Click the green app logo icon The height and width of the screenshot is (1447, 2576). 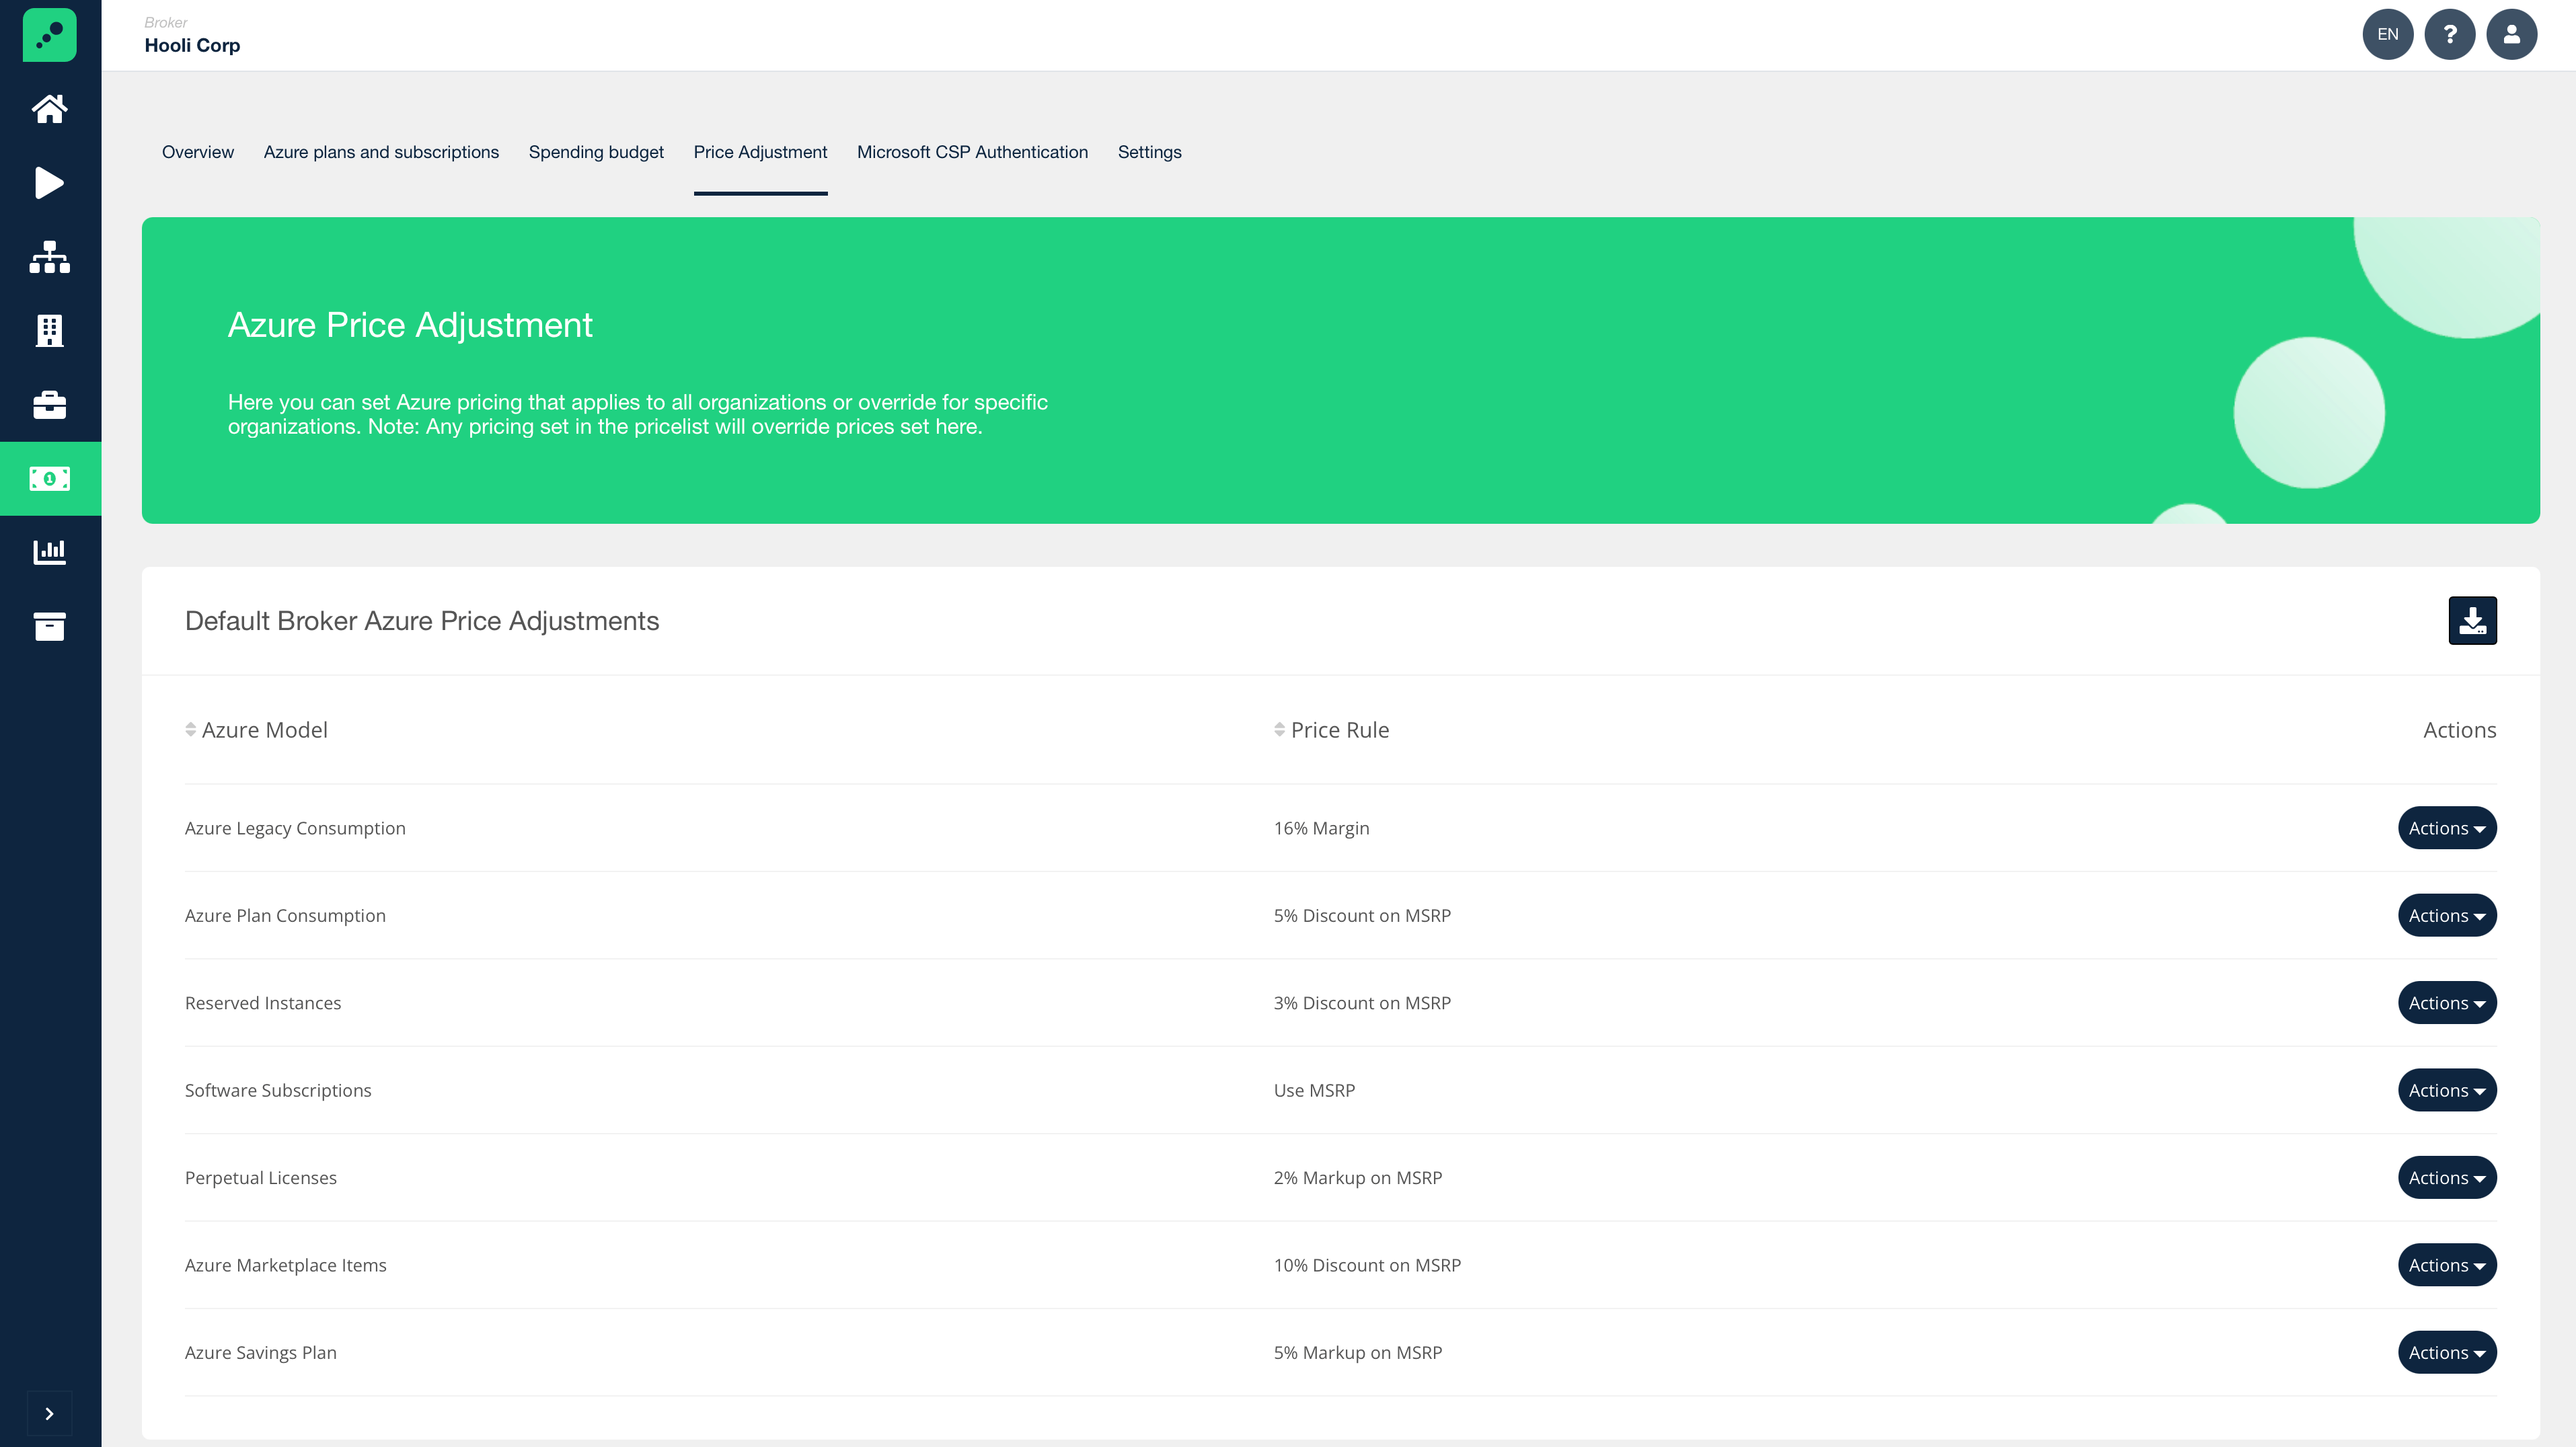point(50,35)
